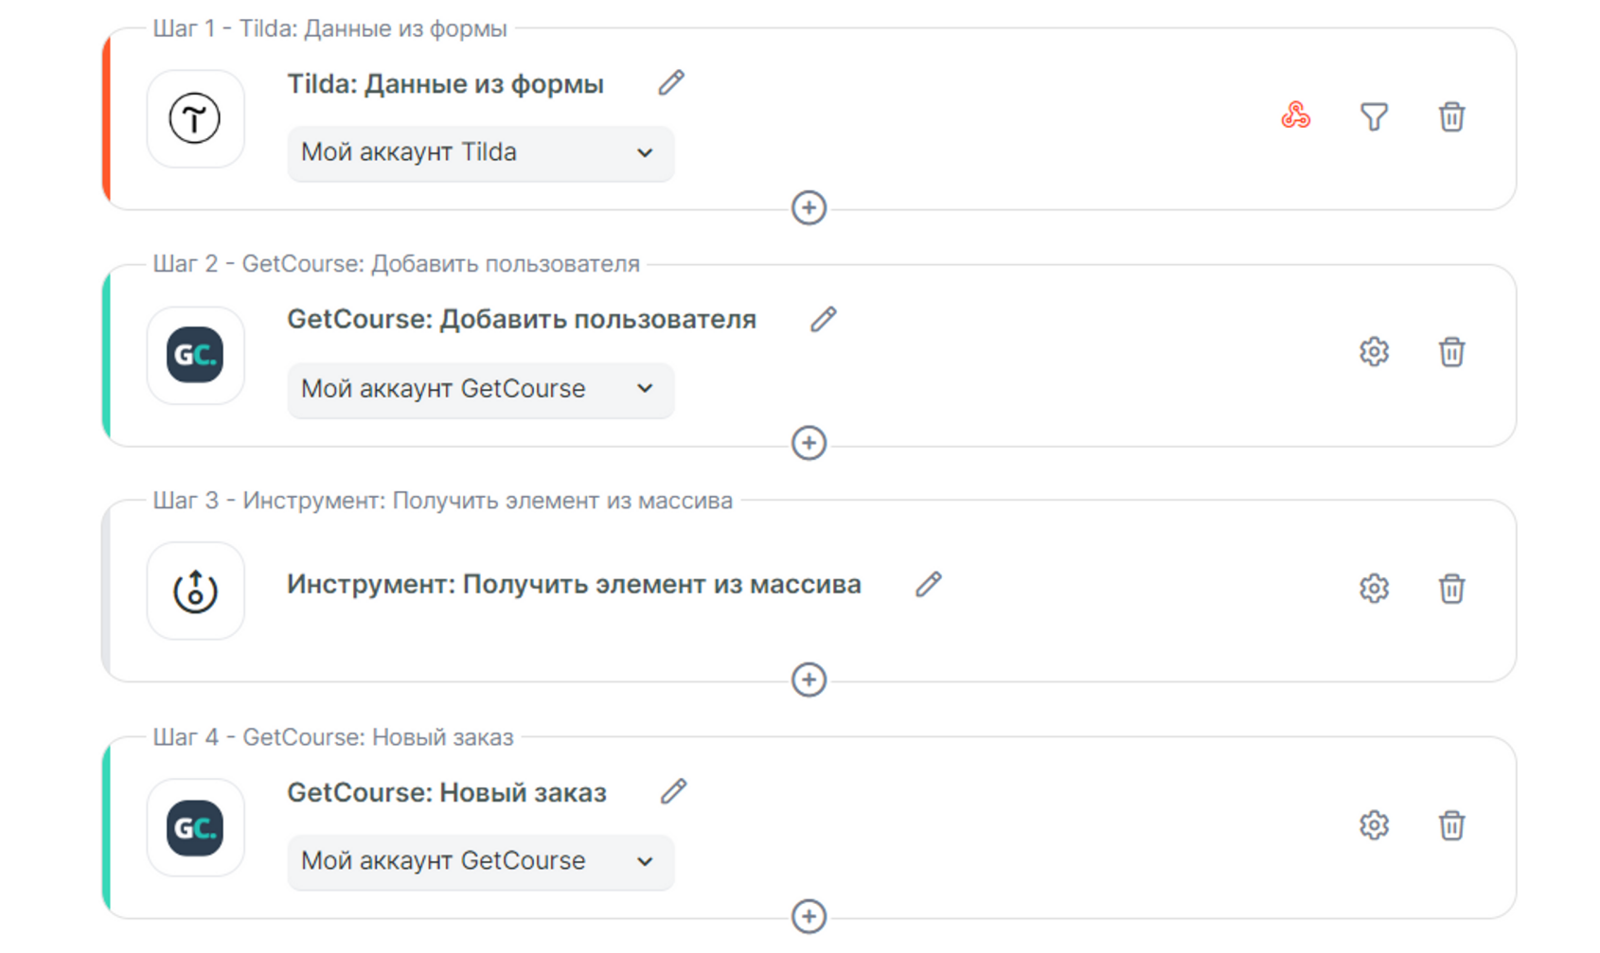Edit the array element tool step title
Viewport: 1600px width, 953px height.
tap(928, 584)
